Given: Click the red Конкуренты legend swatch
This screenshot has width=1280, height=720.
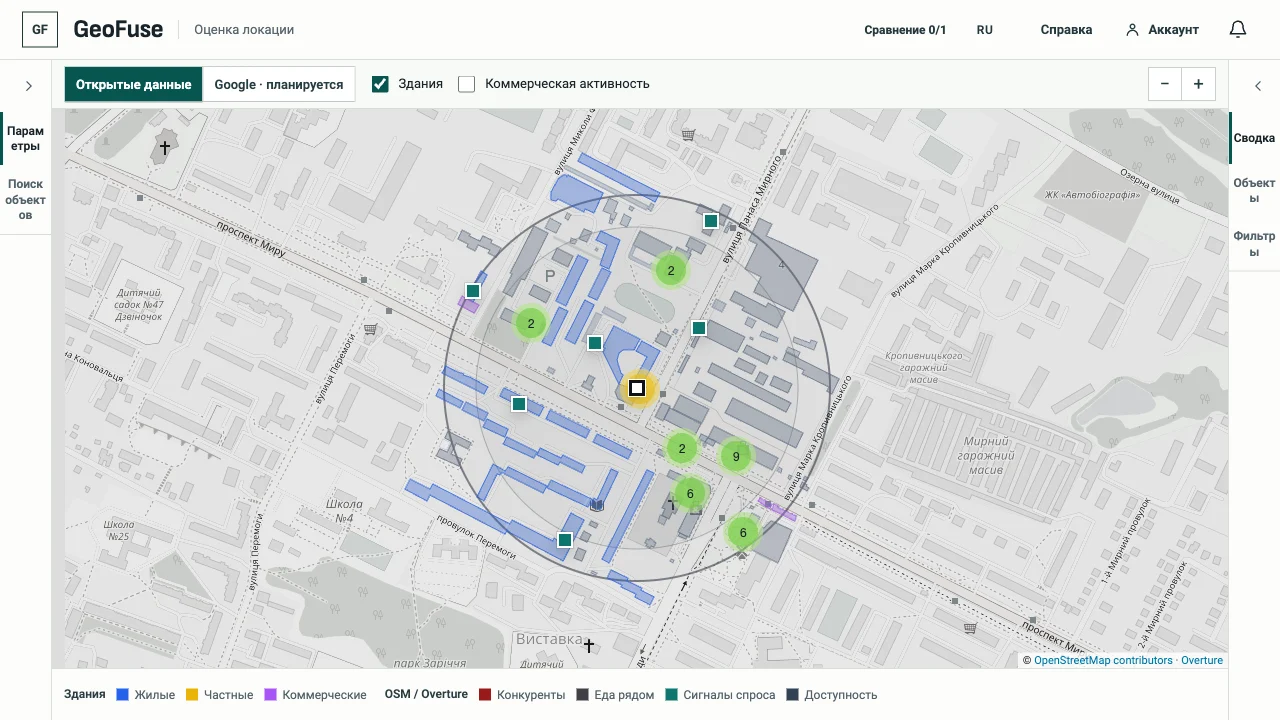Looking at the screenshot, I should point(485,695).
